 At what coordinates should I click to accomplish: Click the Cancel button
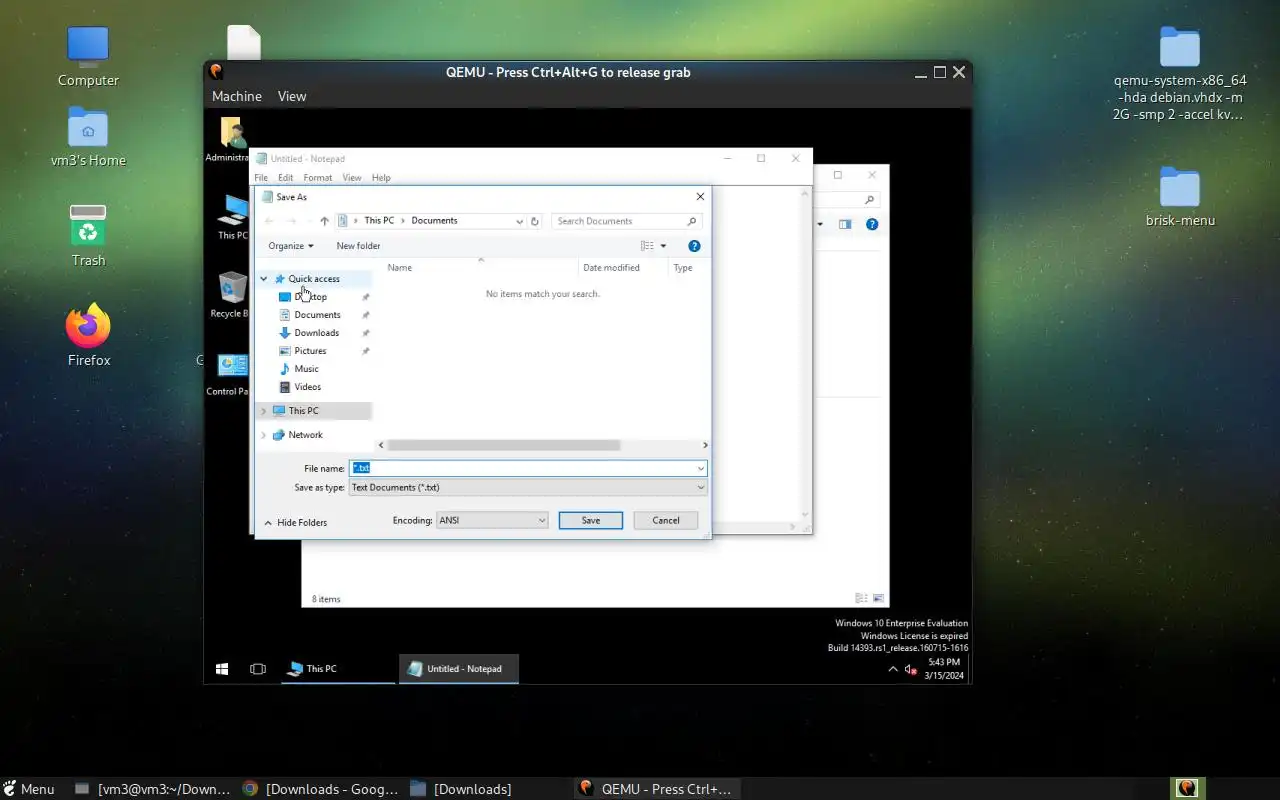pos(666,520)
